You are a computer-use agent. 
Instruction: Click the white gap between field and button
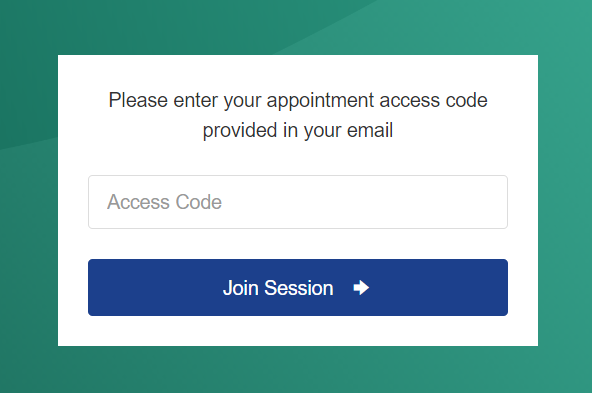coord(298,244)
